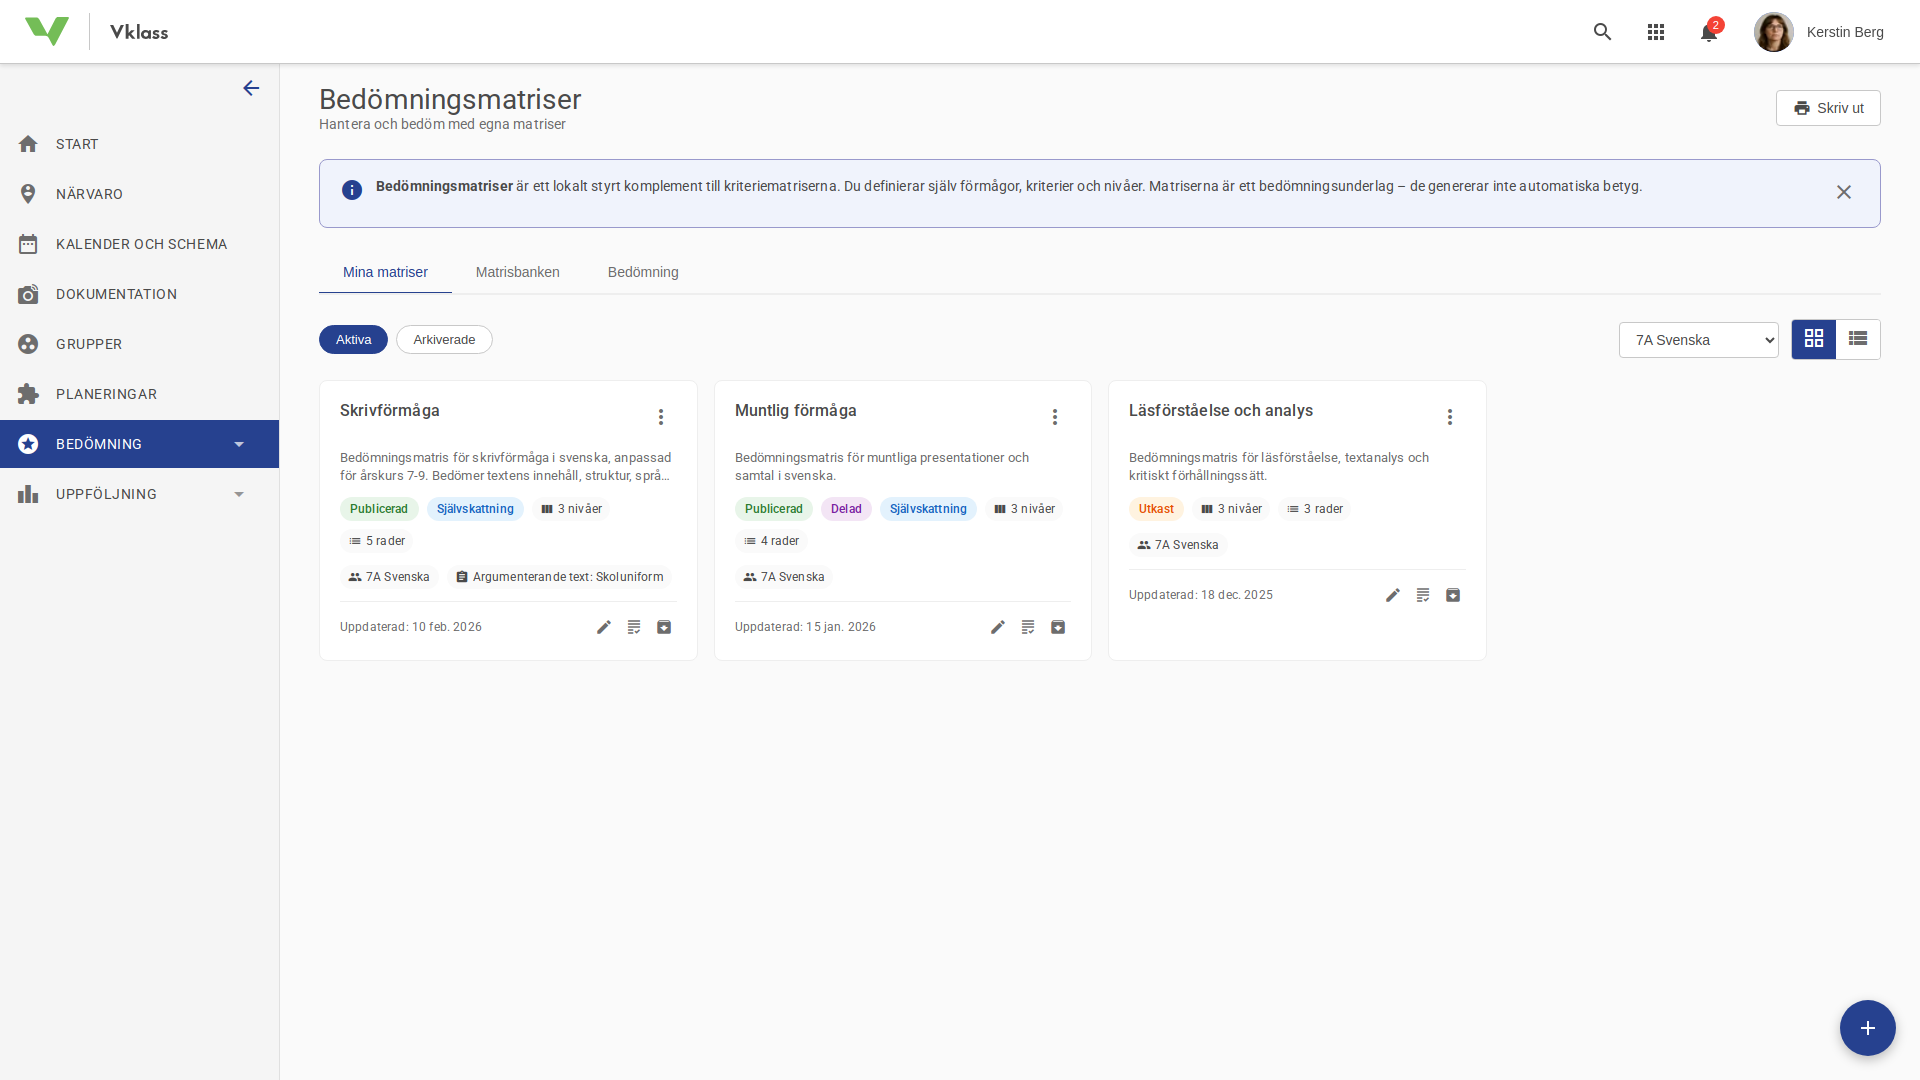Keep Aktiva filter selected

pyautogui.click(x=353, y=339)
